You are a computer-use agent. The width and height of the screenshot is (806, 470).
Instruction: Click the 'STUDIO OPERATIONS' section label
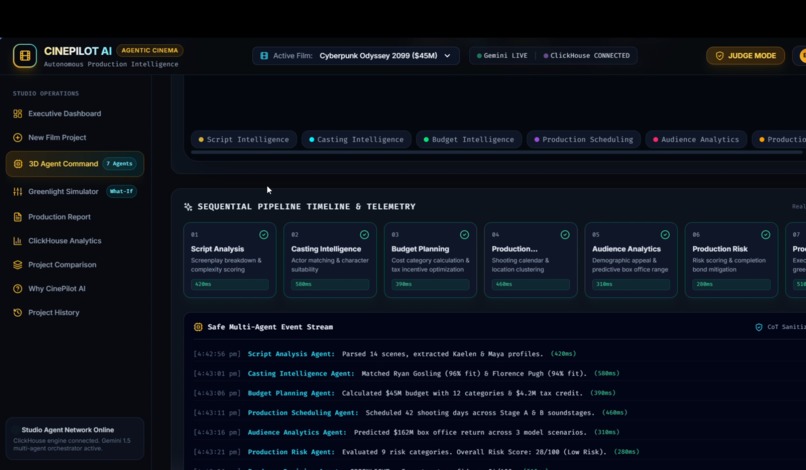[46, 94]
